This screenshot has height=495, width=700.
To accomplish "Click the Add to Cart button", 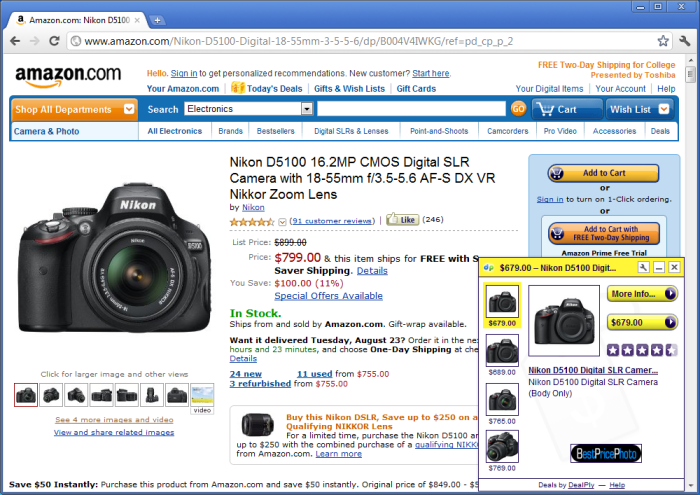I will point(603,173).
